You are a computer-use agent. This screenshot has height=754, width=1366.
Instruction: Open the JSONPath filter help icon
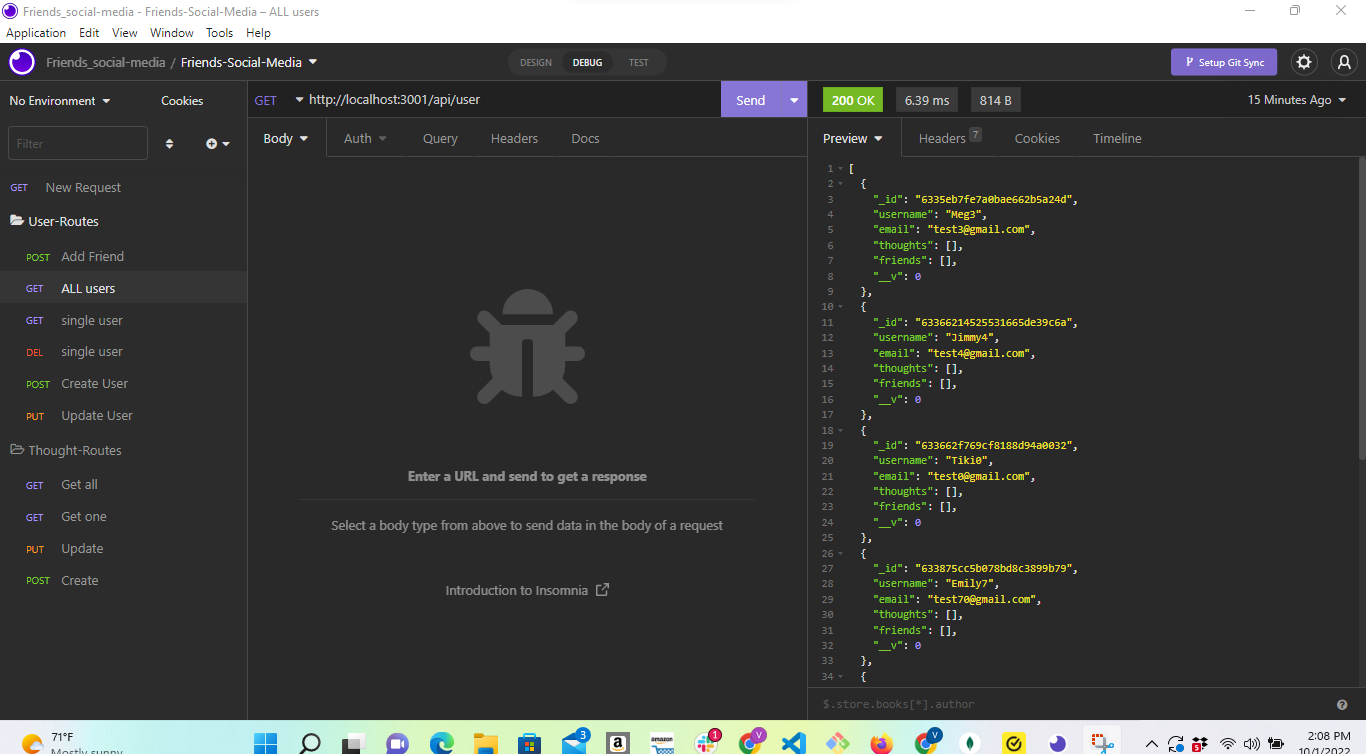[x=1342, y=704]
